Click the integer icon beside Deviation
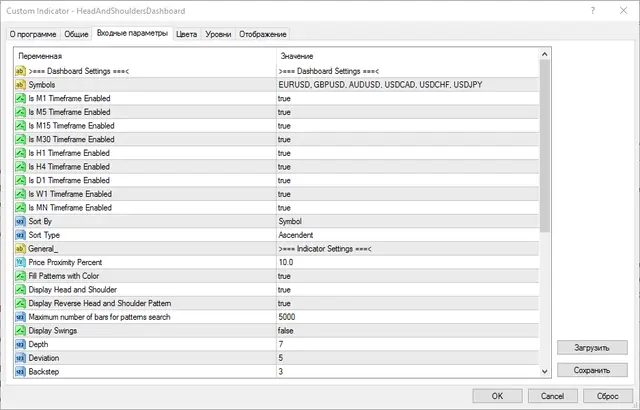 [x=20, y=358]
